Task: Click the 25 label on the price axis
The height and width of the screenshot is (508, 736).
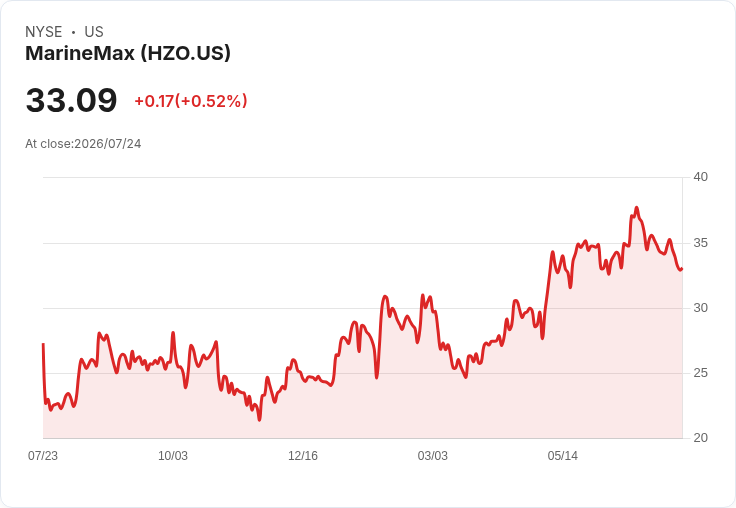Action: pos(701,373)
